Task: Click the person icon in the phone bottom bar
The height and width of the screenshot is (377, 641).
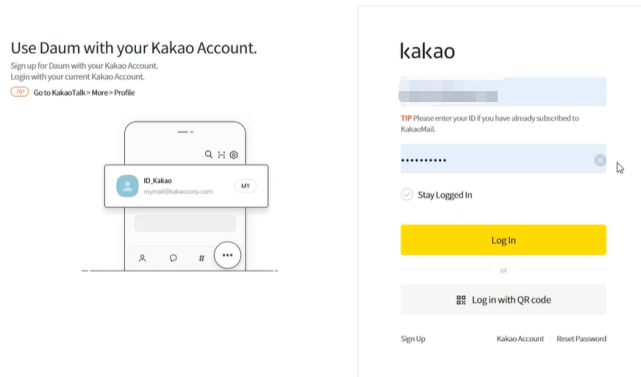Action: tap(142, 258)
